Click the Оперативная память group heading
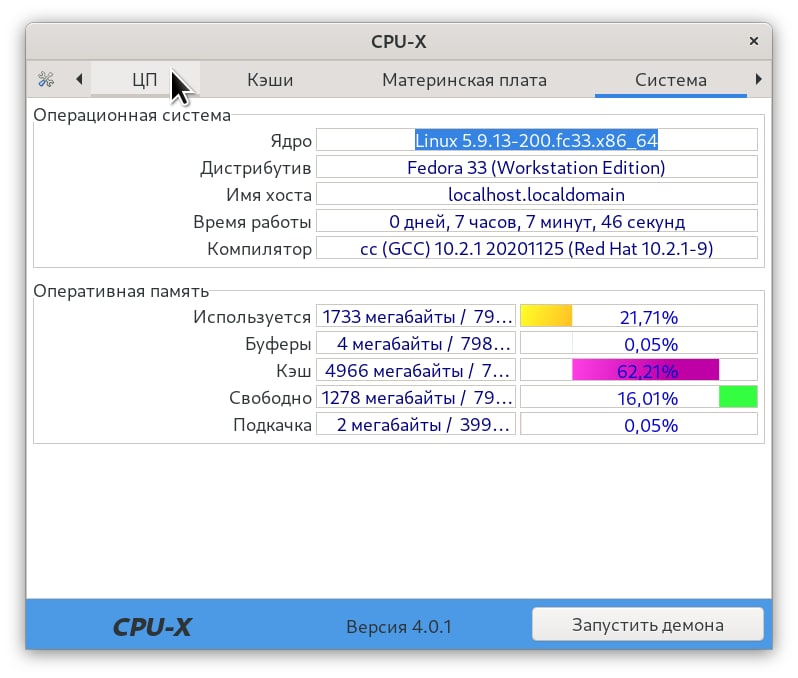Image resolution: width=798 pixels, height=678 pixels. pos(121,291)
